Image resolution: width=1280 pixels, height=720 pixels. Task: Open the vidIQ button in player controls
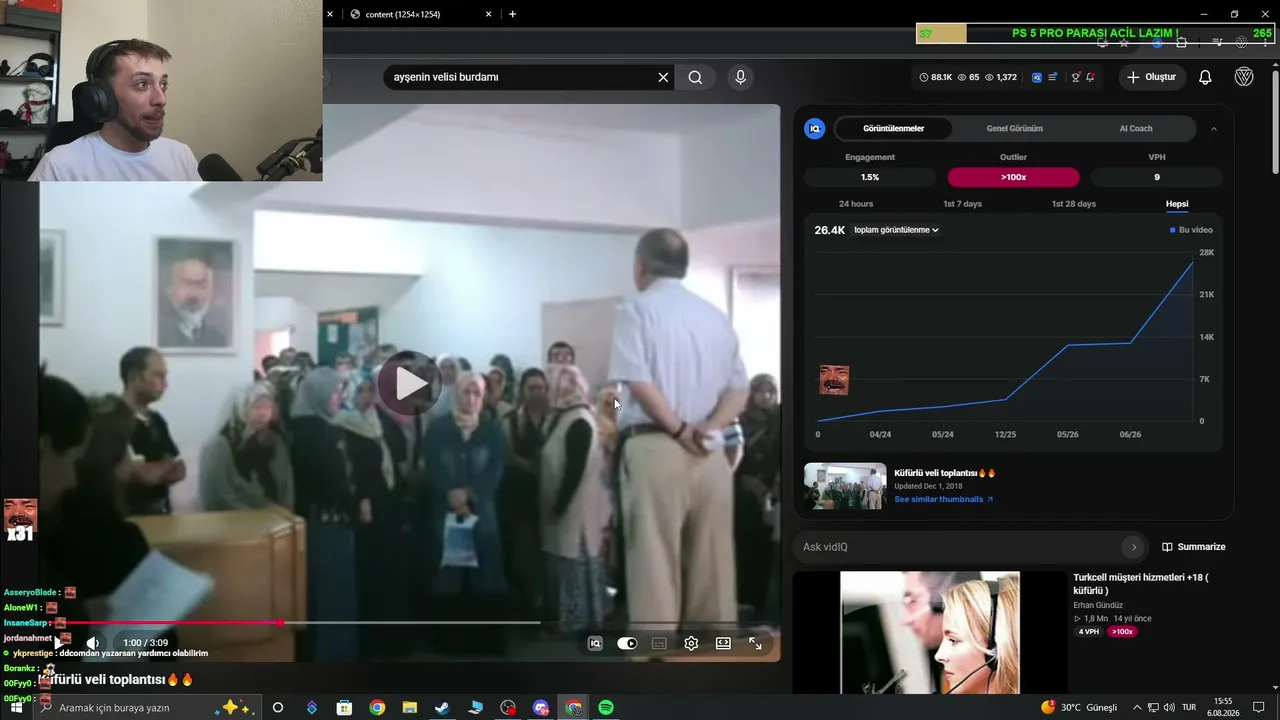[x=595, y=643]
